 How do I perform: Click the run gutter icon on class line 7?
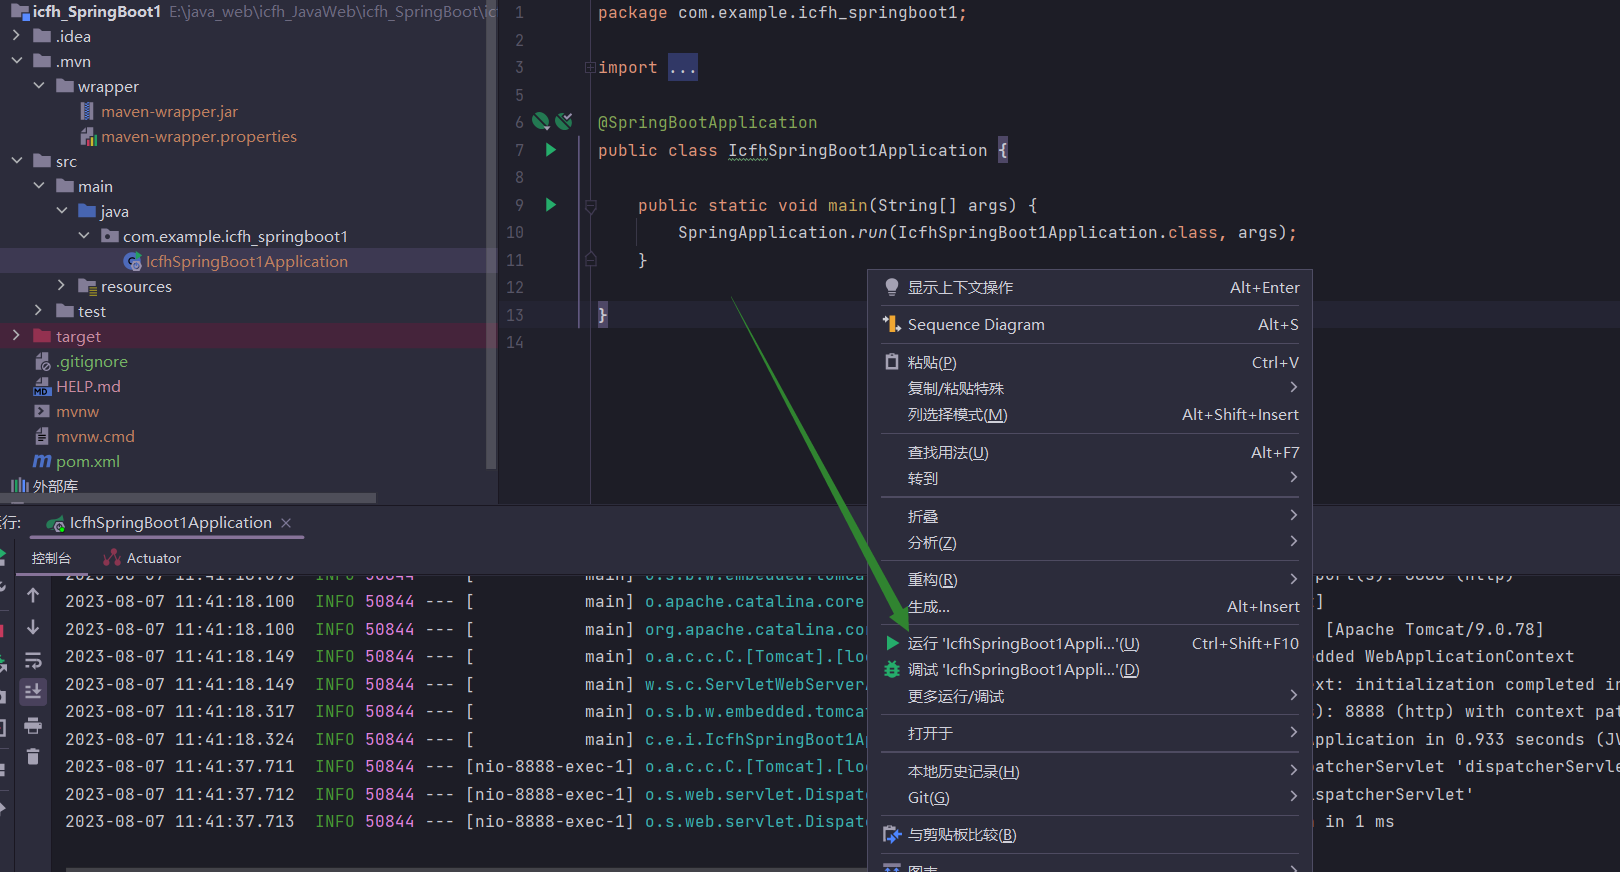[550, 150]
